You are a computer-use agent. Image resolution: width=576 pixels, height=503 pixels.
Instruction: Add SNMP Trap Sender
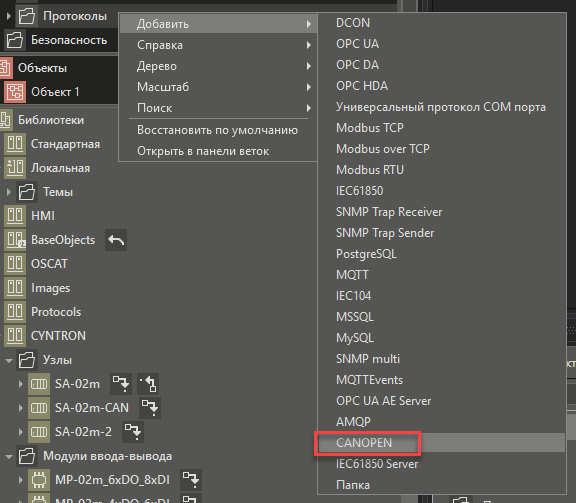click(x=442, y=233)
